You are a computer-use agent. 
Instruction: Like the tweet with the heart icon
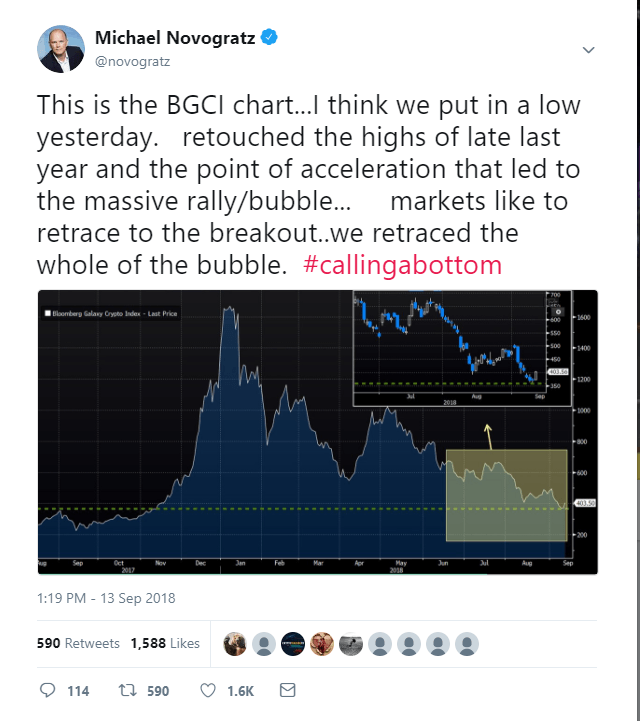coord(209,690)
